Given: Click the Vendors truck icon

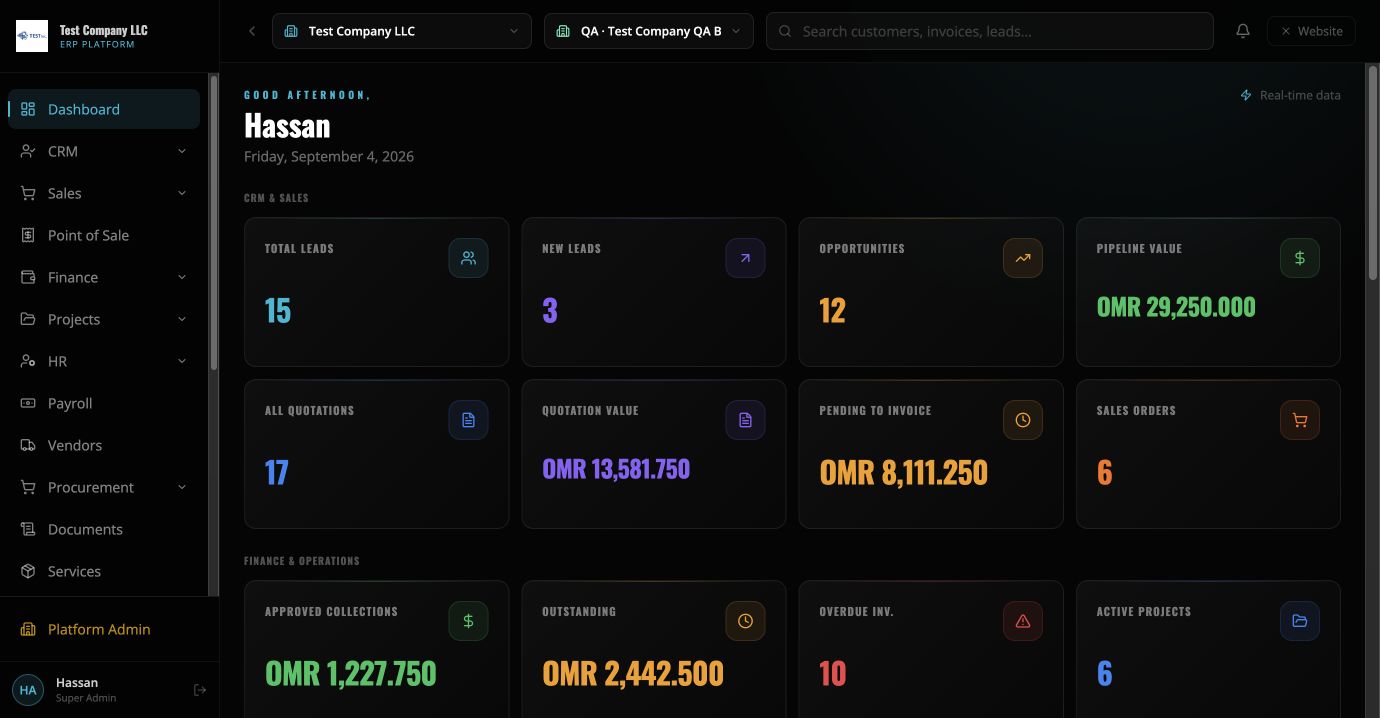Looking at the screenshot, I should (28, 445).
